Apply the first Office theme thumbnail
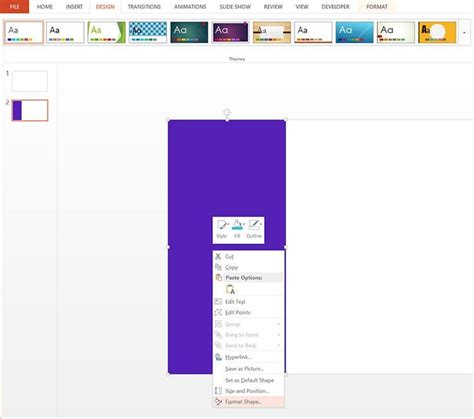The image size is (474, 419). tap(24, 32)
